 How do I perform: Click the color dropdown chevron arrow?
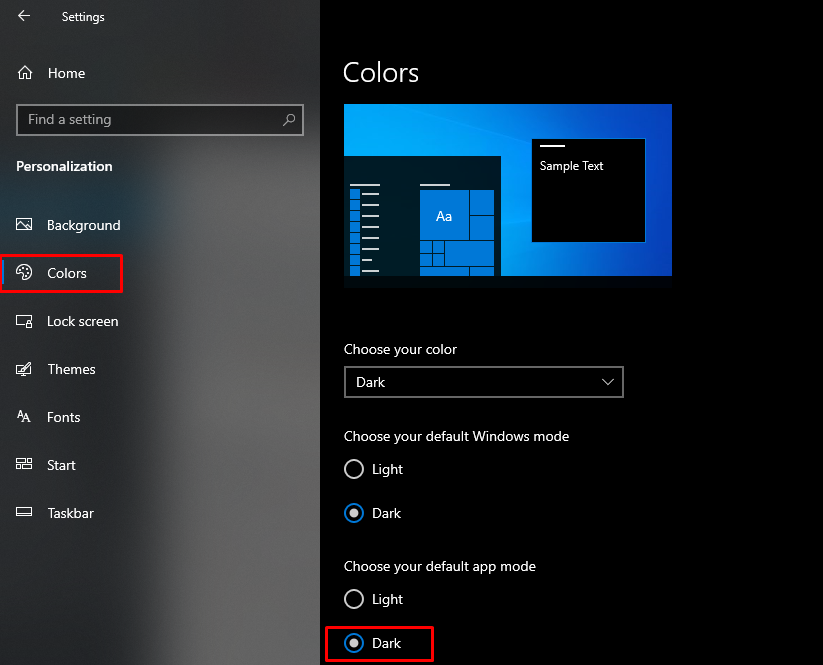click(x=607, y=382)
